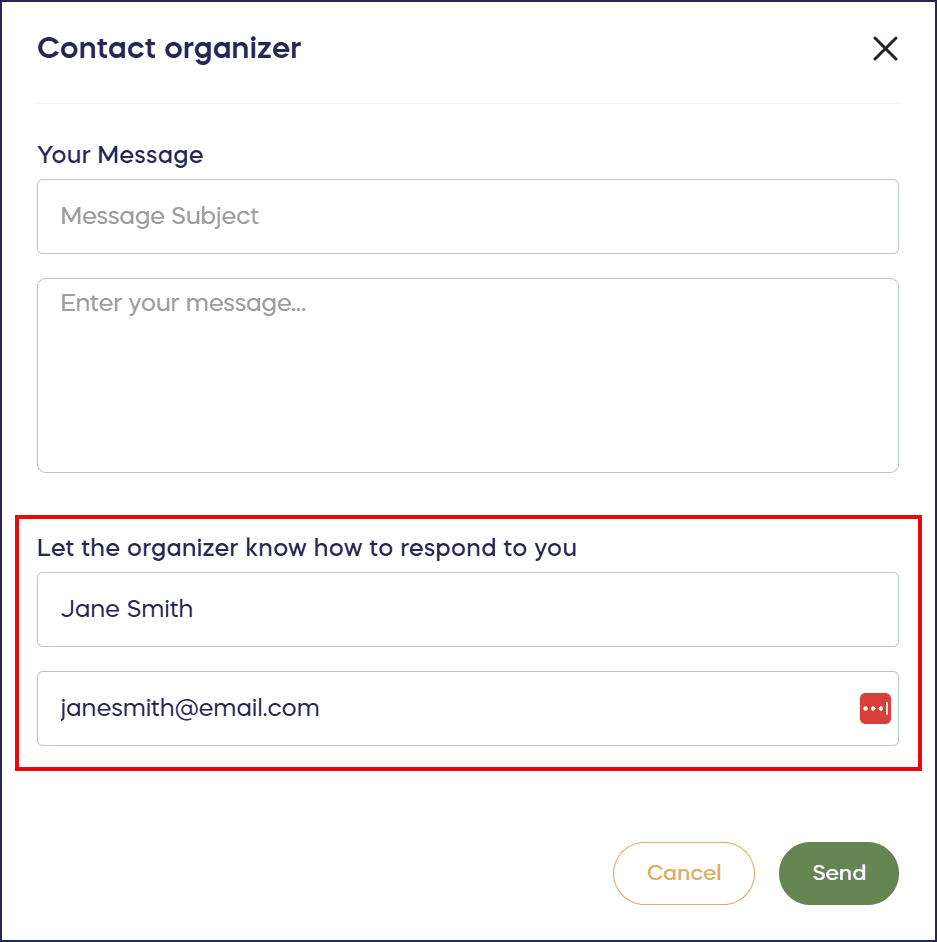This screenshot has height=942, width=937.
Task: Click the "Enter your message..." placeholder text
Action: 183,303
